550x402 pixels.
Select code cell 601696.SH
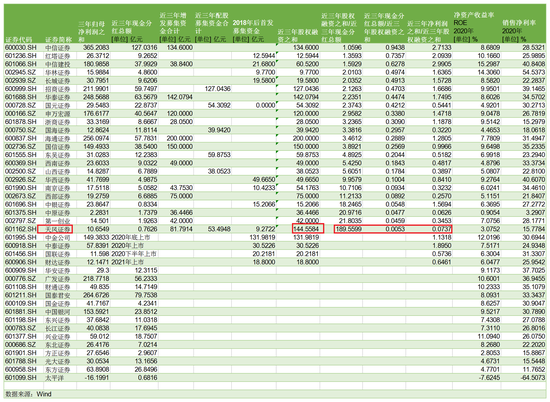pos(21,204)
